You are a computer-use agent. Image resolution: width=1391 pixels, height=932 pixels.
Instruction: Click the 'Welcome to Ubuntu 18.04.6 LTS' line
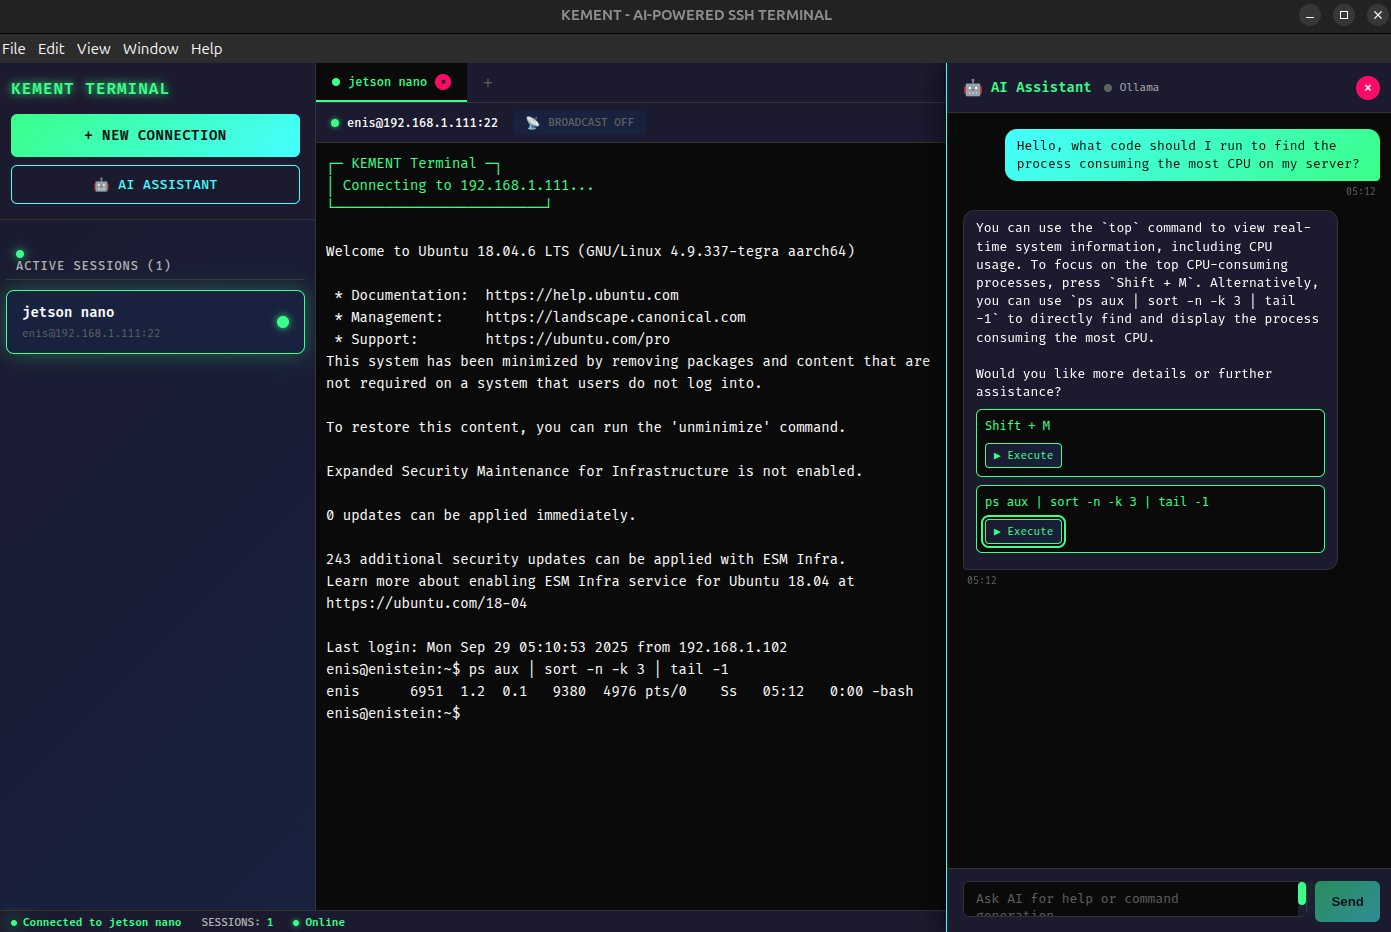(590, 251)
